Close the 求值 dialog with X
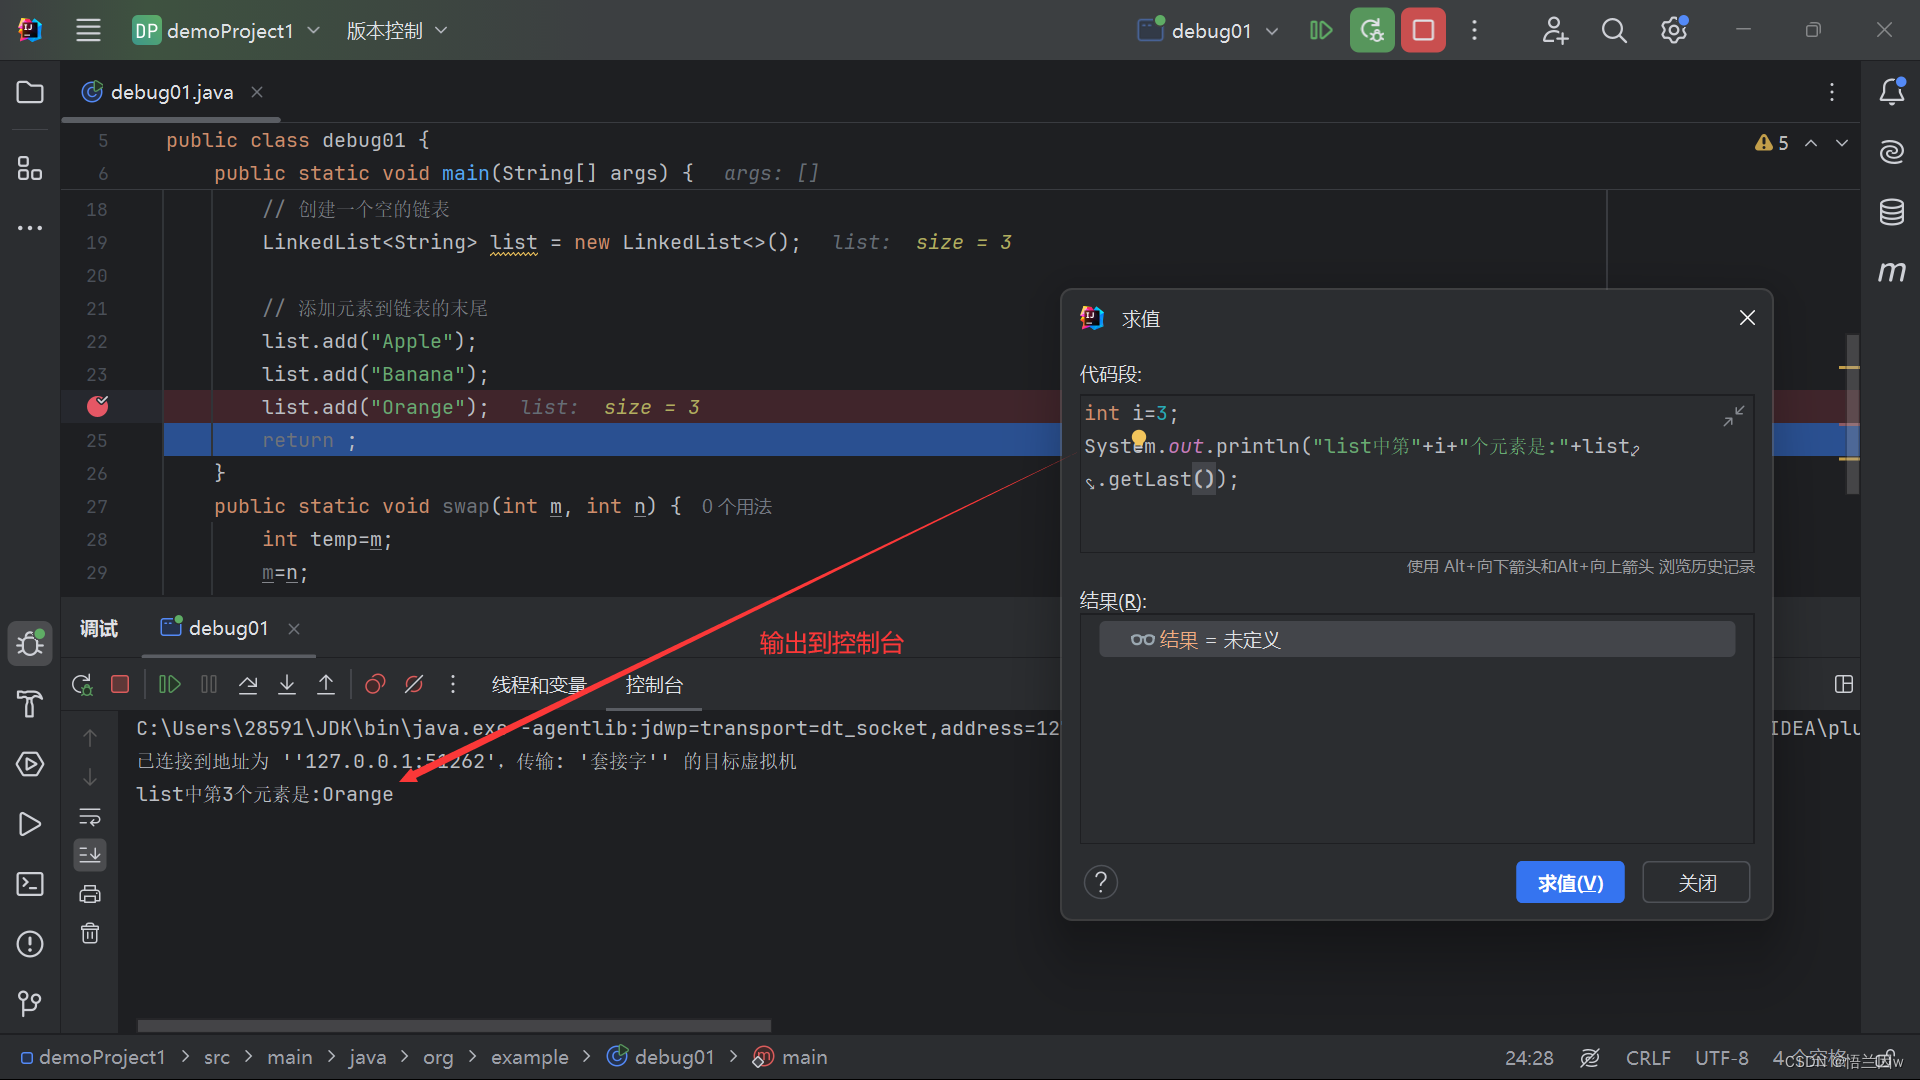This screenshot has height=1080, width=1920. 1747,318
